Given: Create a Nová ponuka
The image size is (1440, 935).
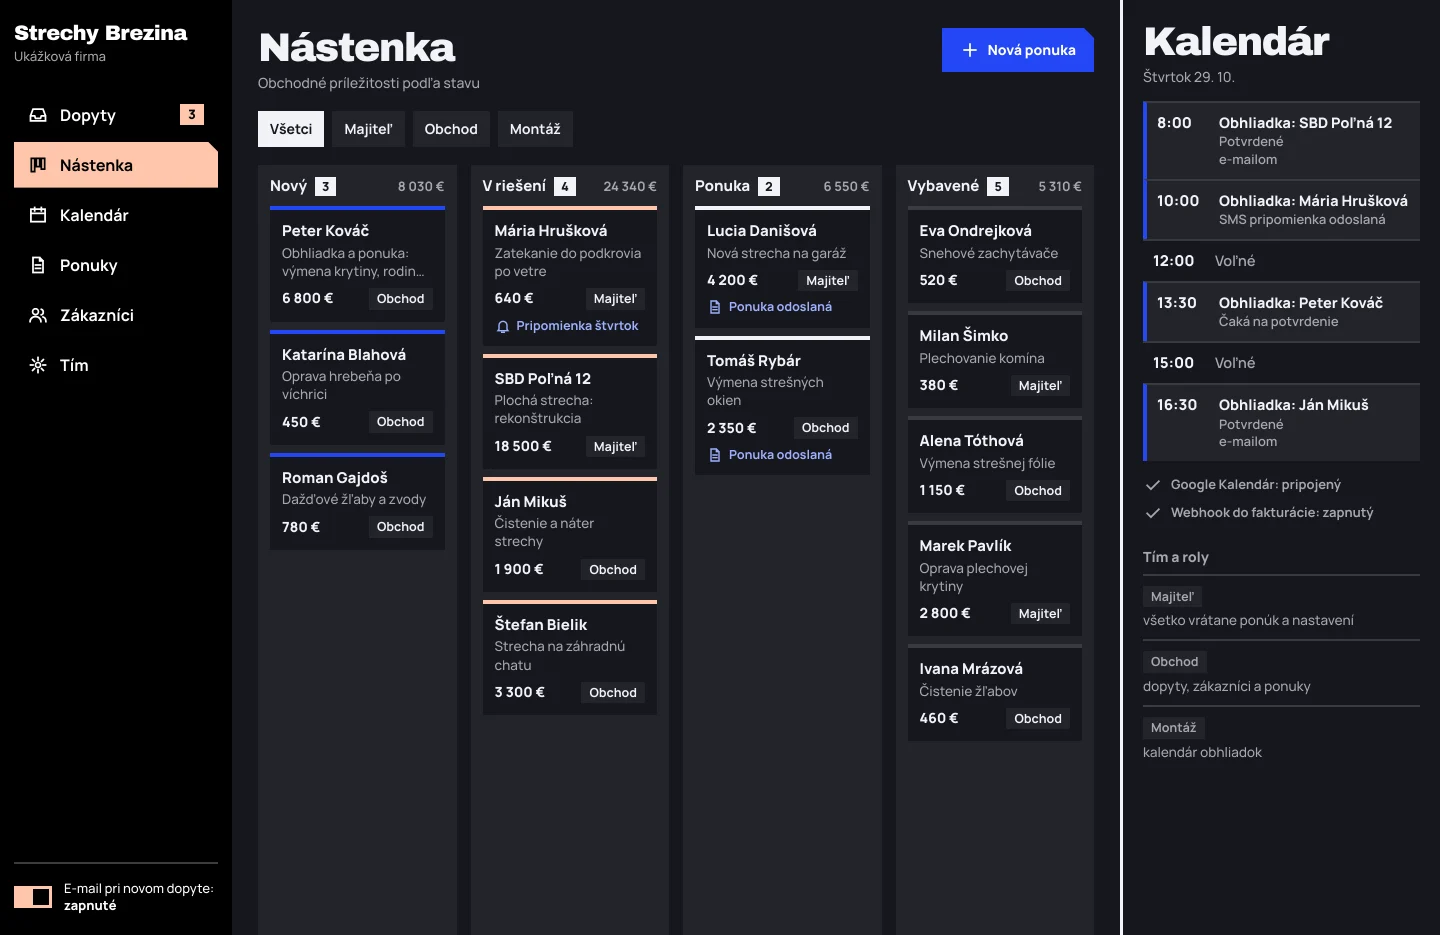Looking at the screenshot, I should pyautogui.click(x=1018, y=50).
